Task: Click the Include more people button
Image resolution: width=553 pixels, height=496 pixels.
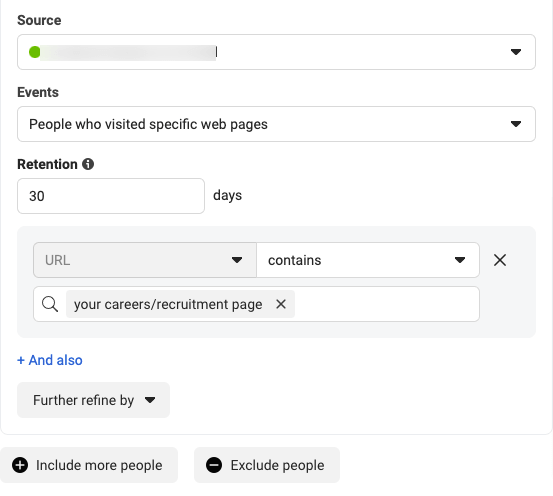Action: point(89,465)
